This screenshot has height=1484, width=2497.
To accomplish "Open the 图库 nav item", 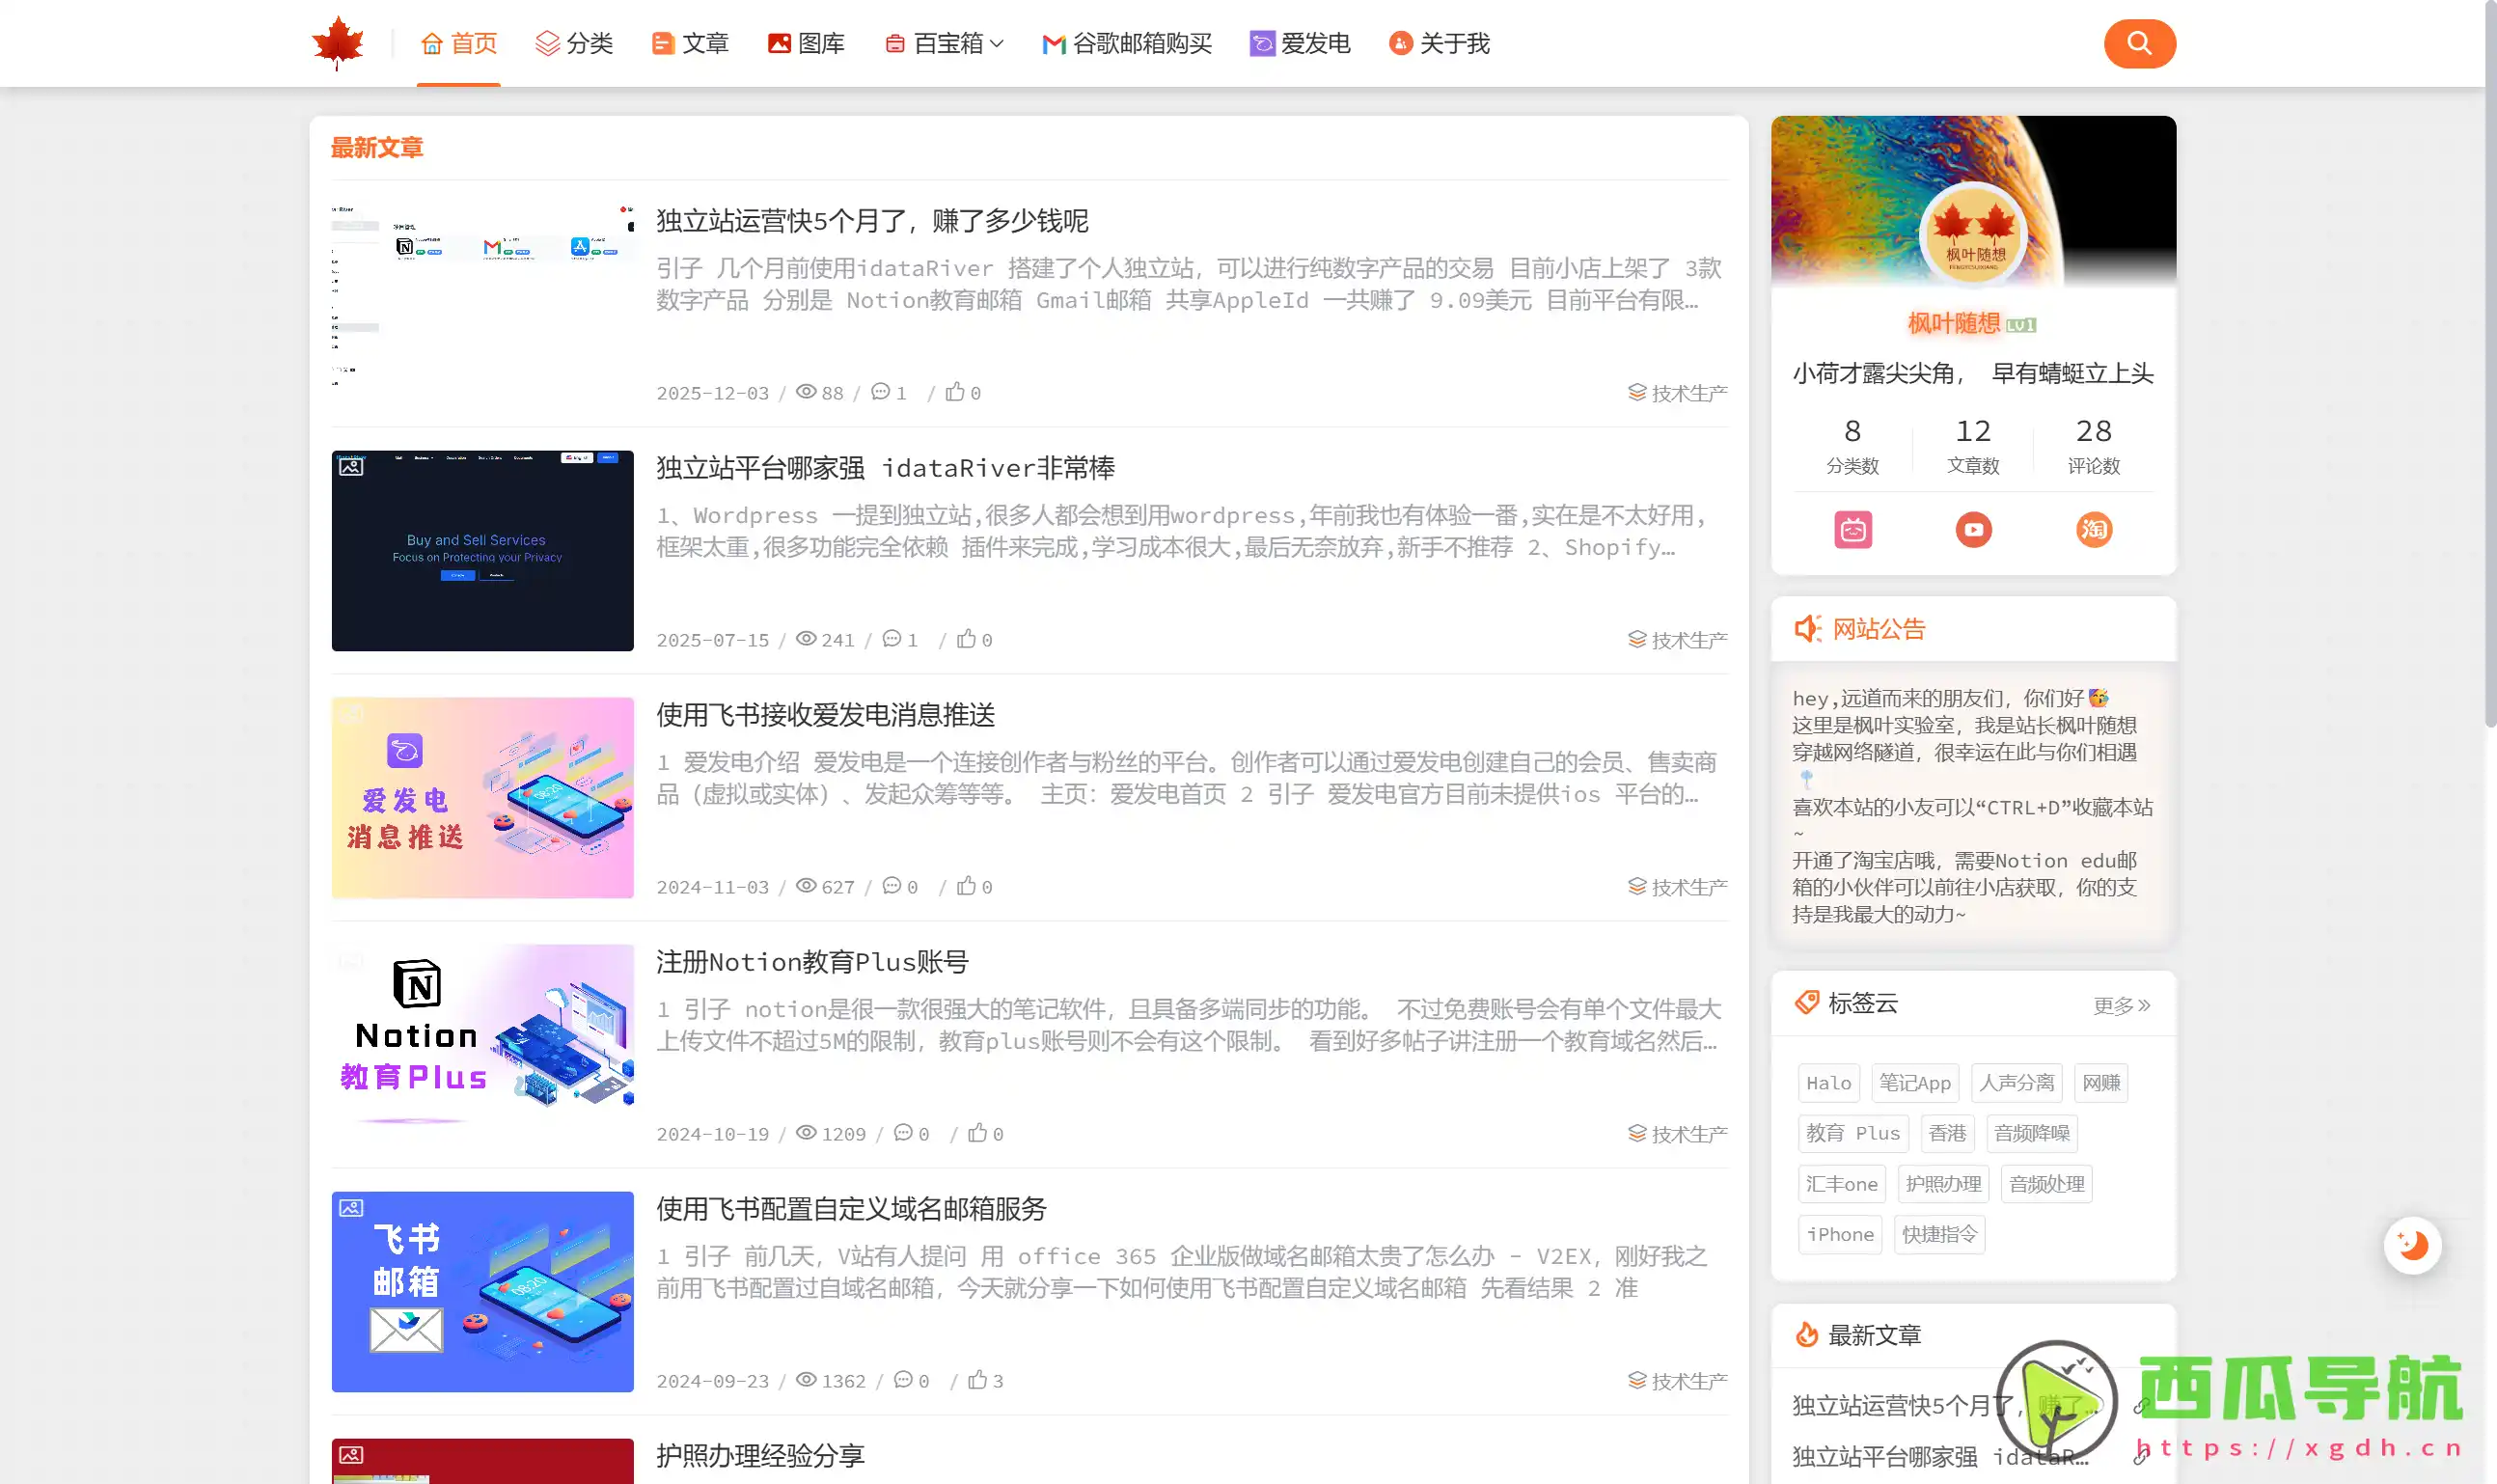I will (x=806, y=43).
